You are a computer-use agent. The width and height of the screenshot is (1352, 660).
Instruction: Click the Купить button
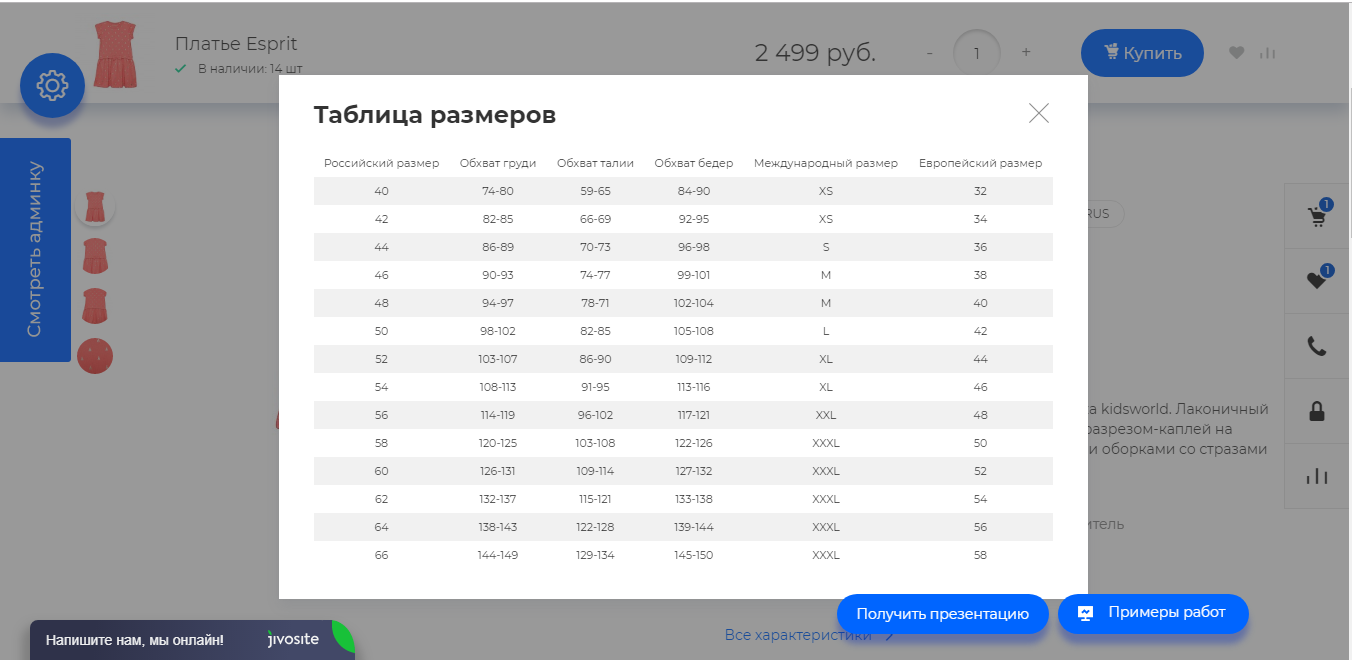[1141, 53]
